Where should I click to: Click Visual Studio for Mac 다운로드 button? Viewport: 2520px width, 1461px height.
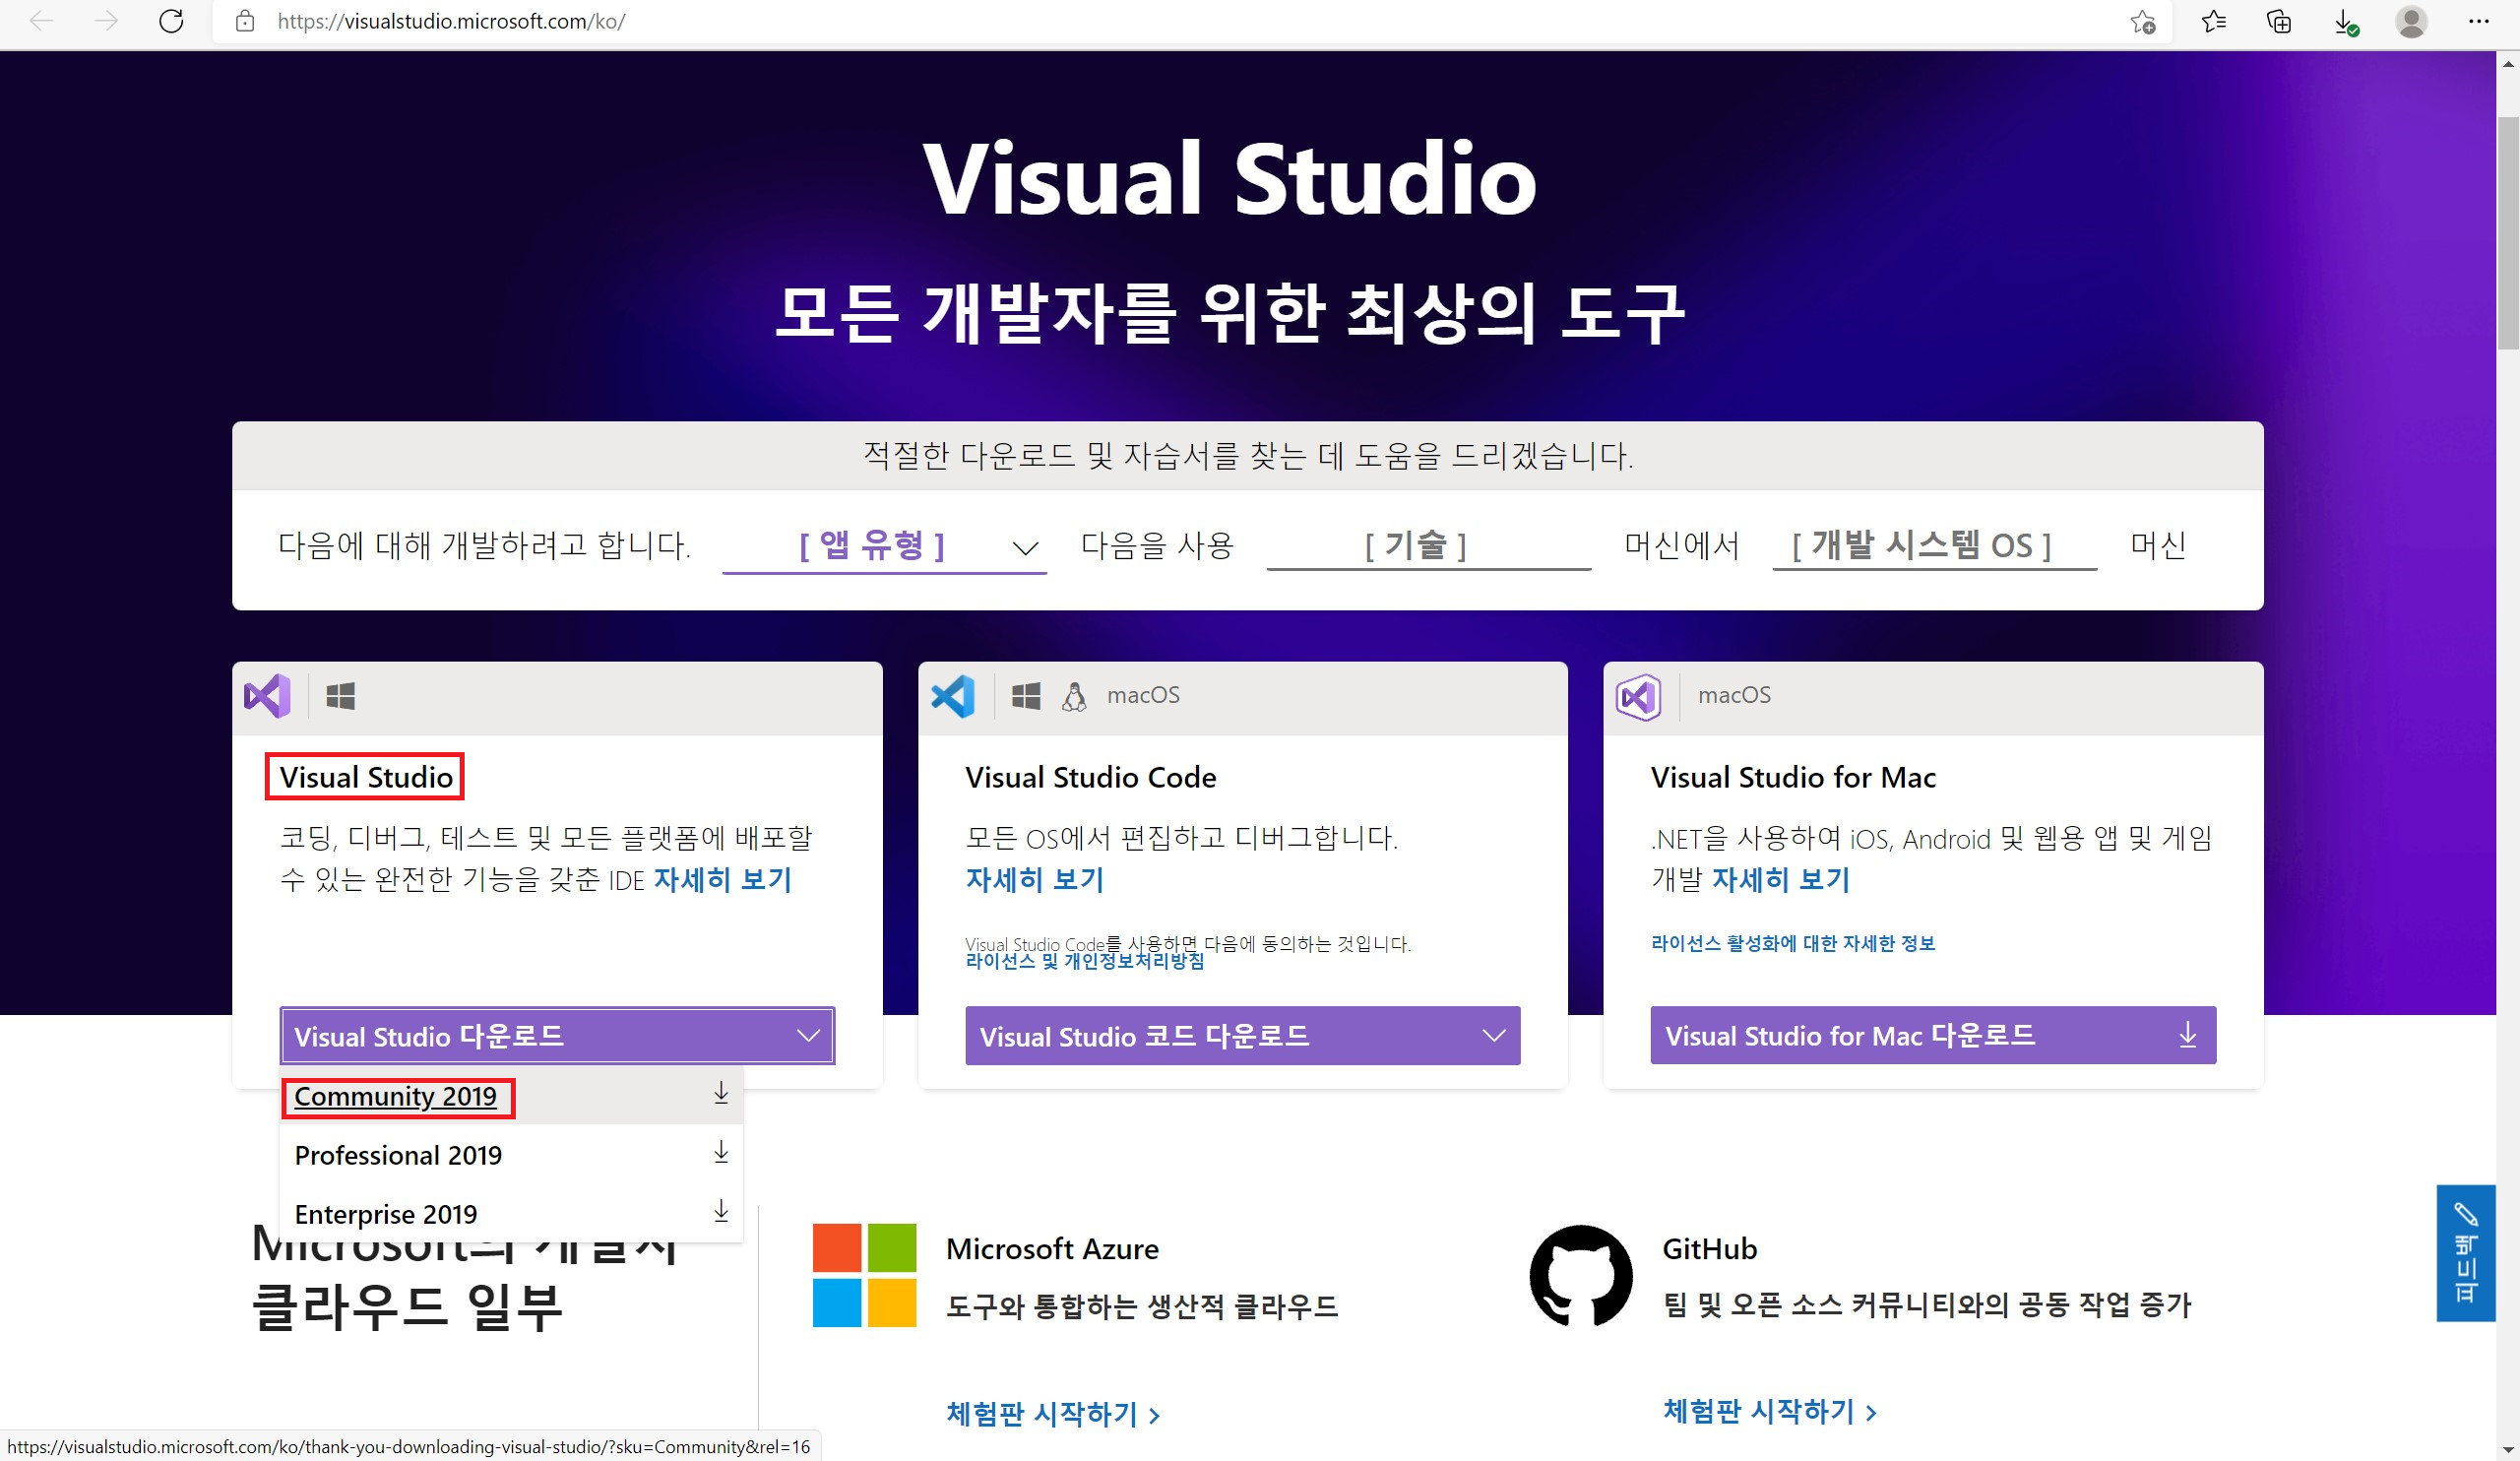click(x=1932, y=1036)
